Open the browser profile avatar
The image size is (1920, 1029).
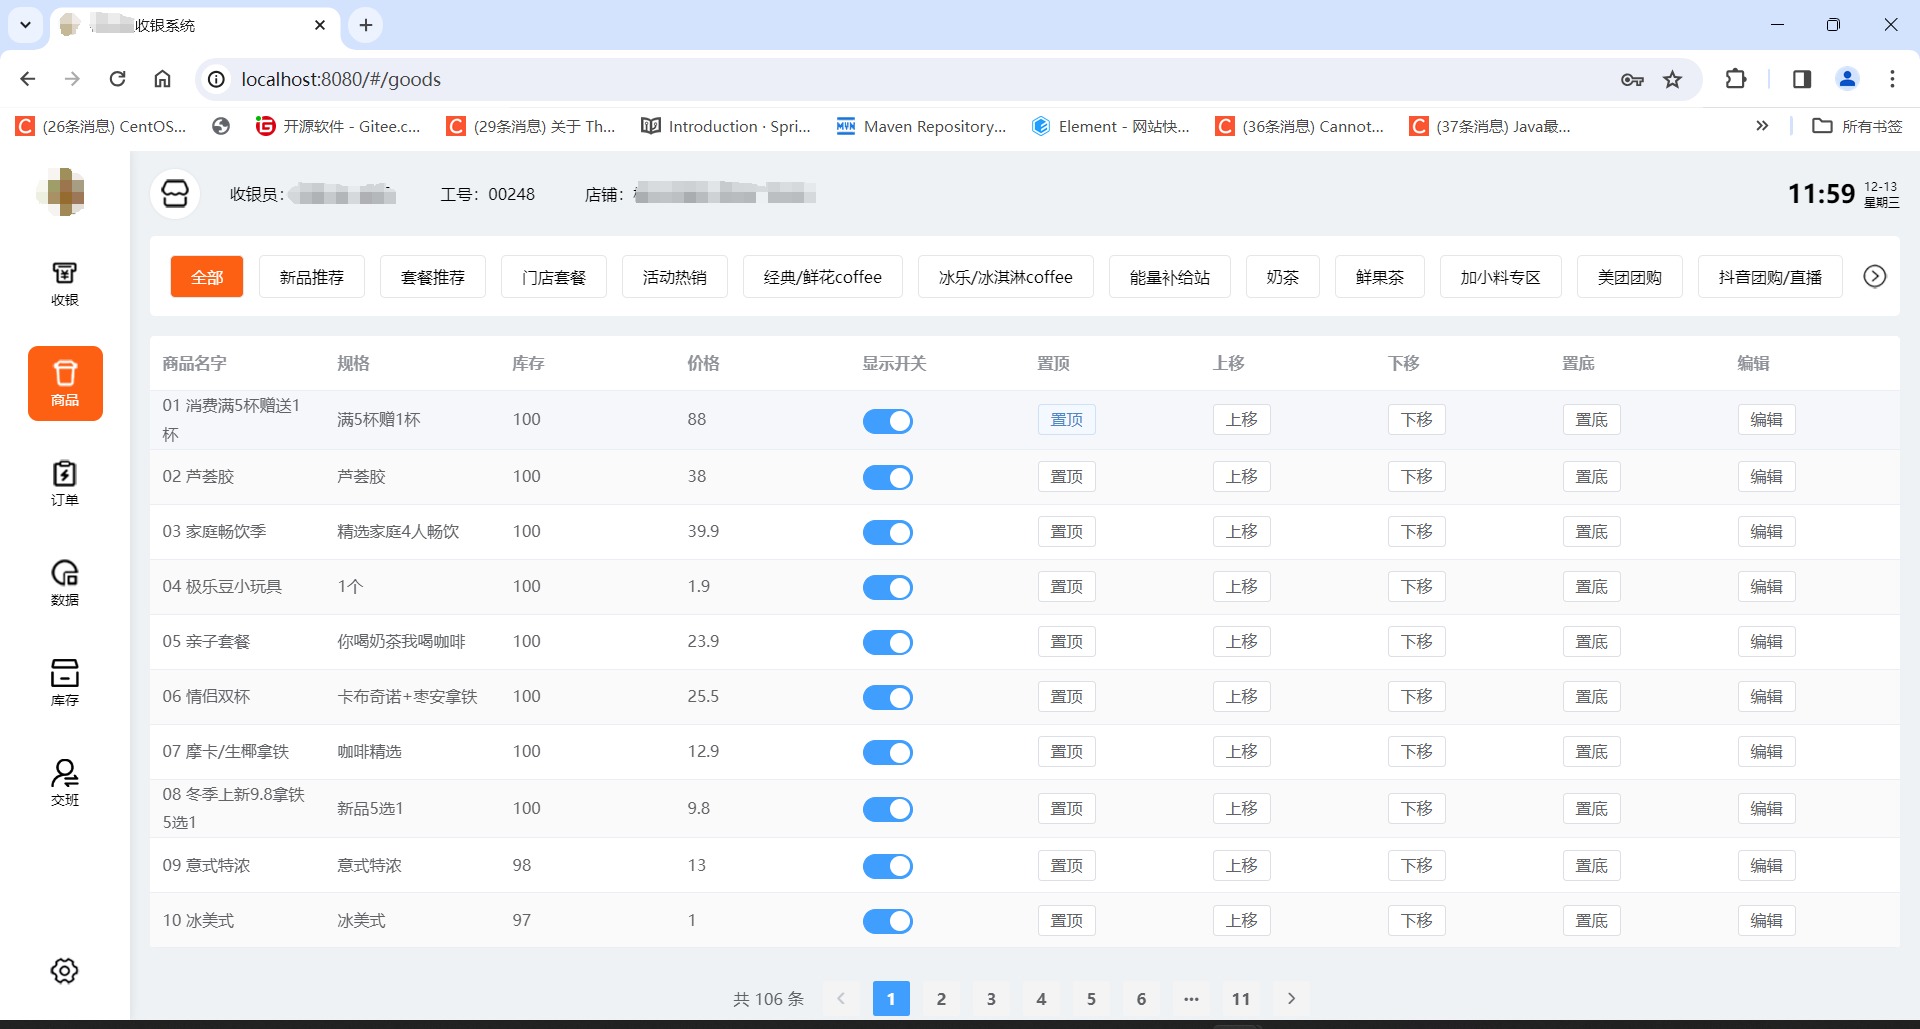pyautogui.click(x=1847, y=79)
